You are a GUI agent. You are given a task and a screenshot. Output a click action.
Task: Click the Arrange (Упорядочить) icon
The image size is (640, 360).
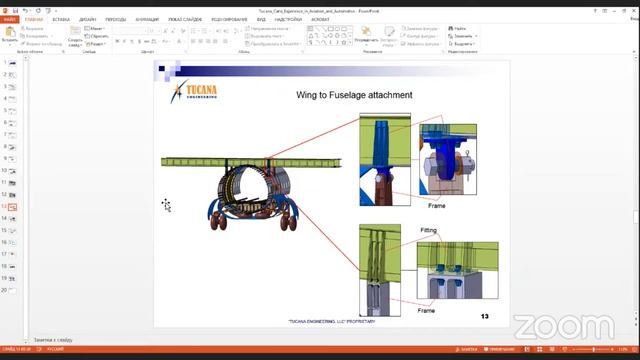coord(366,31)
